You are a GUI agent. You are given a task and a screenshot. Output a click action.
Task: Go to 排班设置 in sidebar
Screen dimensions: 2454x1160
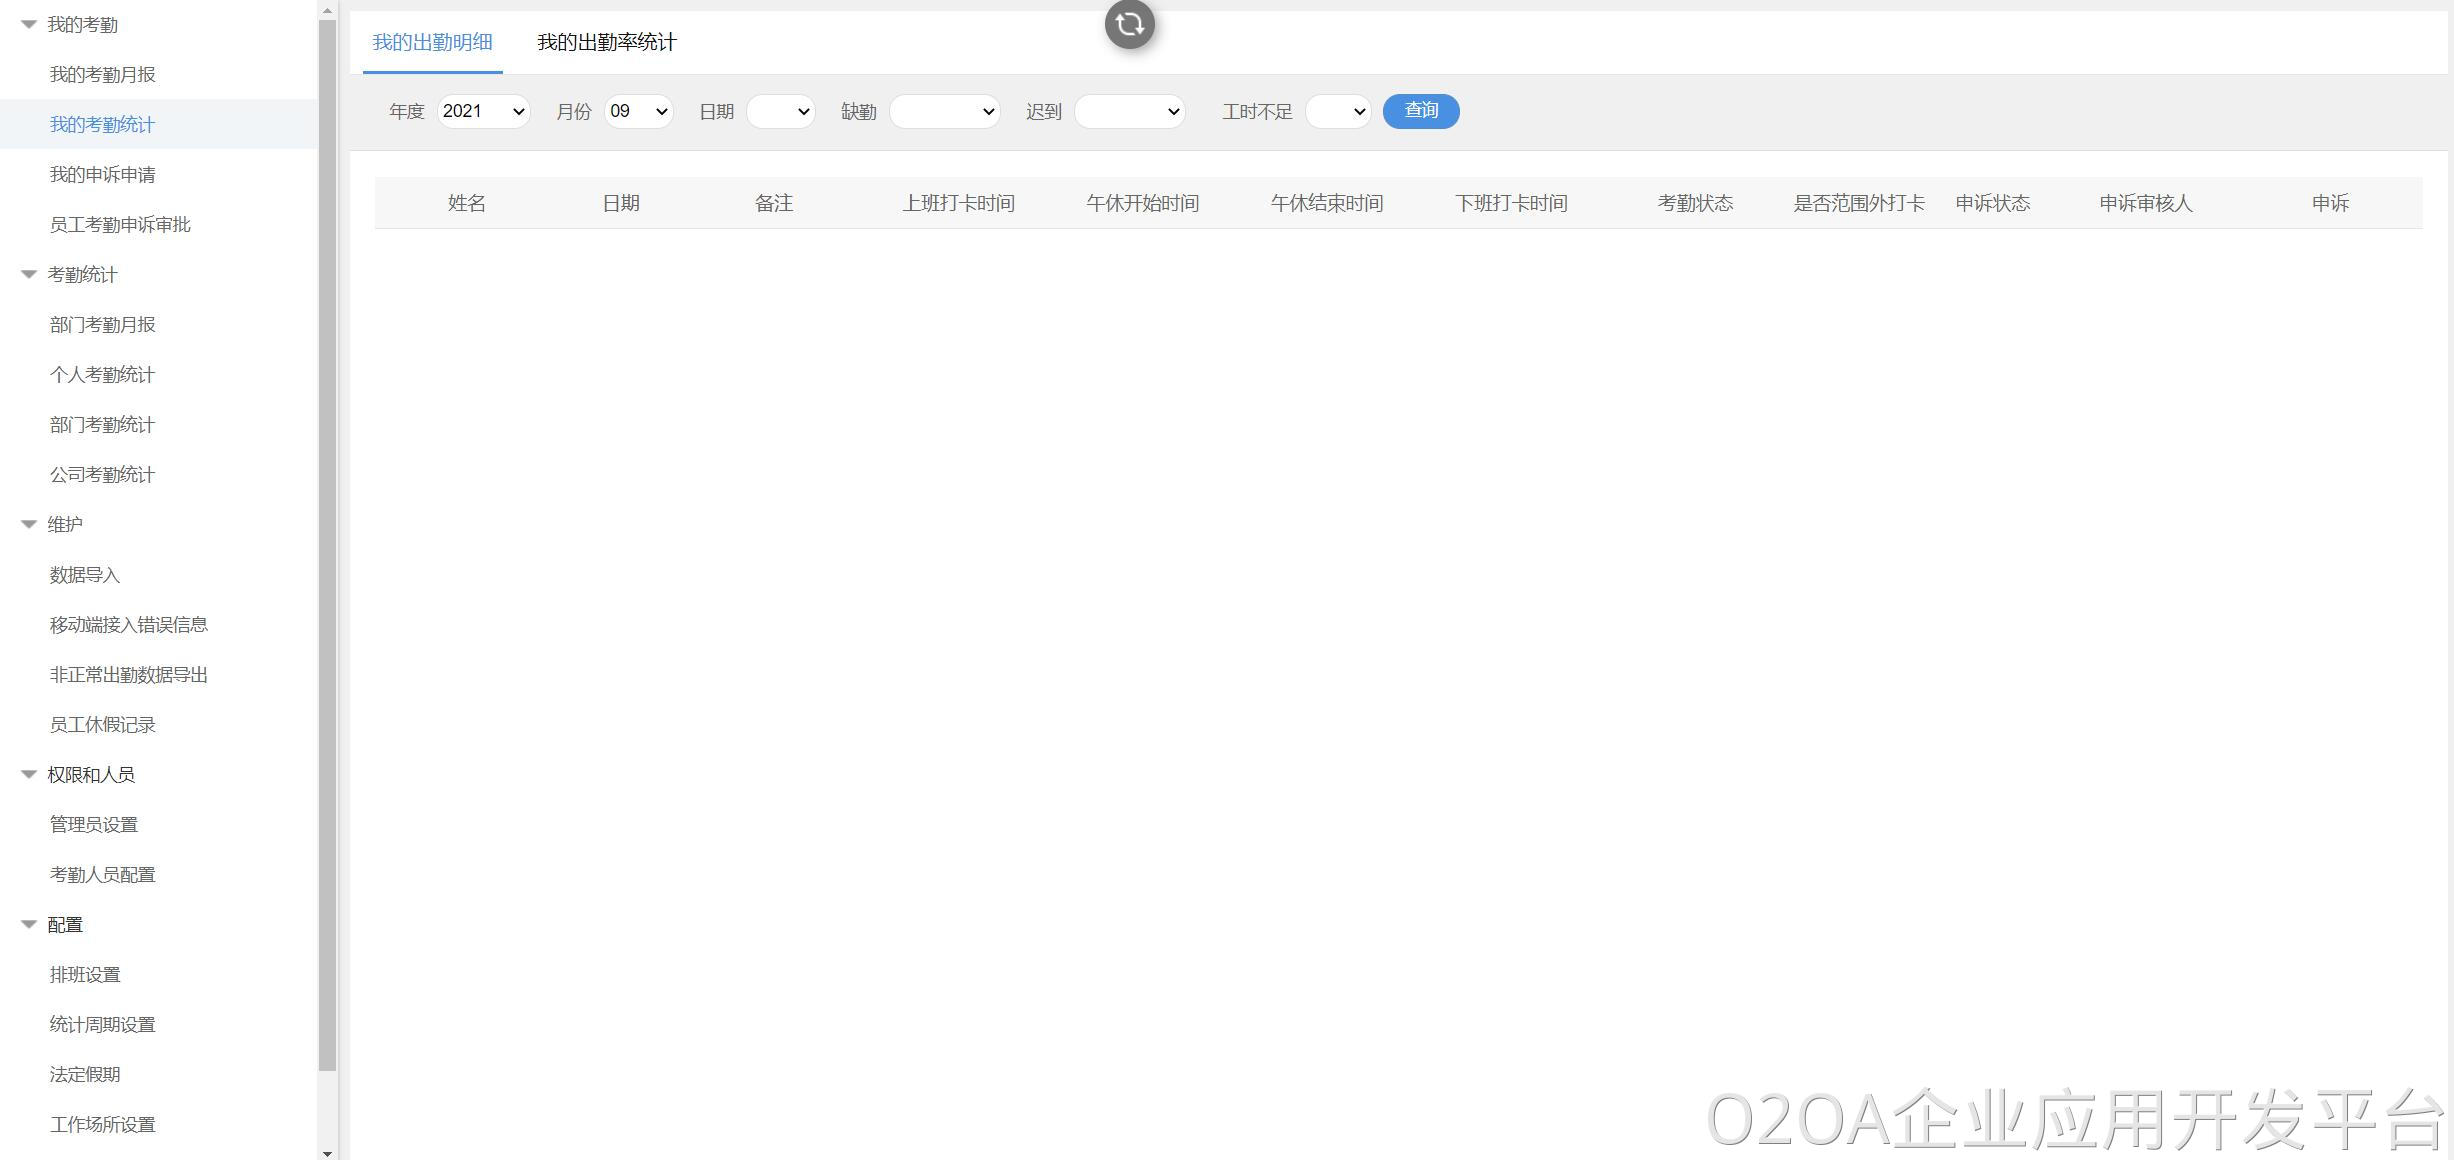tap(85, 975)
